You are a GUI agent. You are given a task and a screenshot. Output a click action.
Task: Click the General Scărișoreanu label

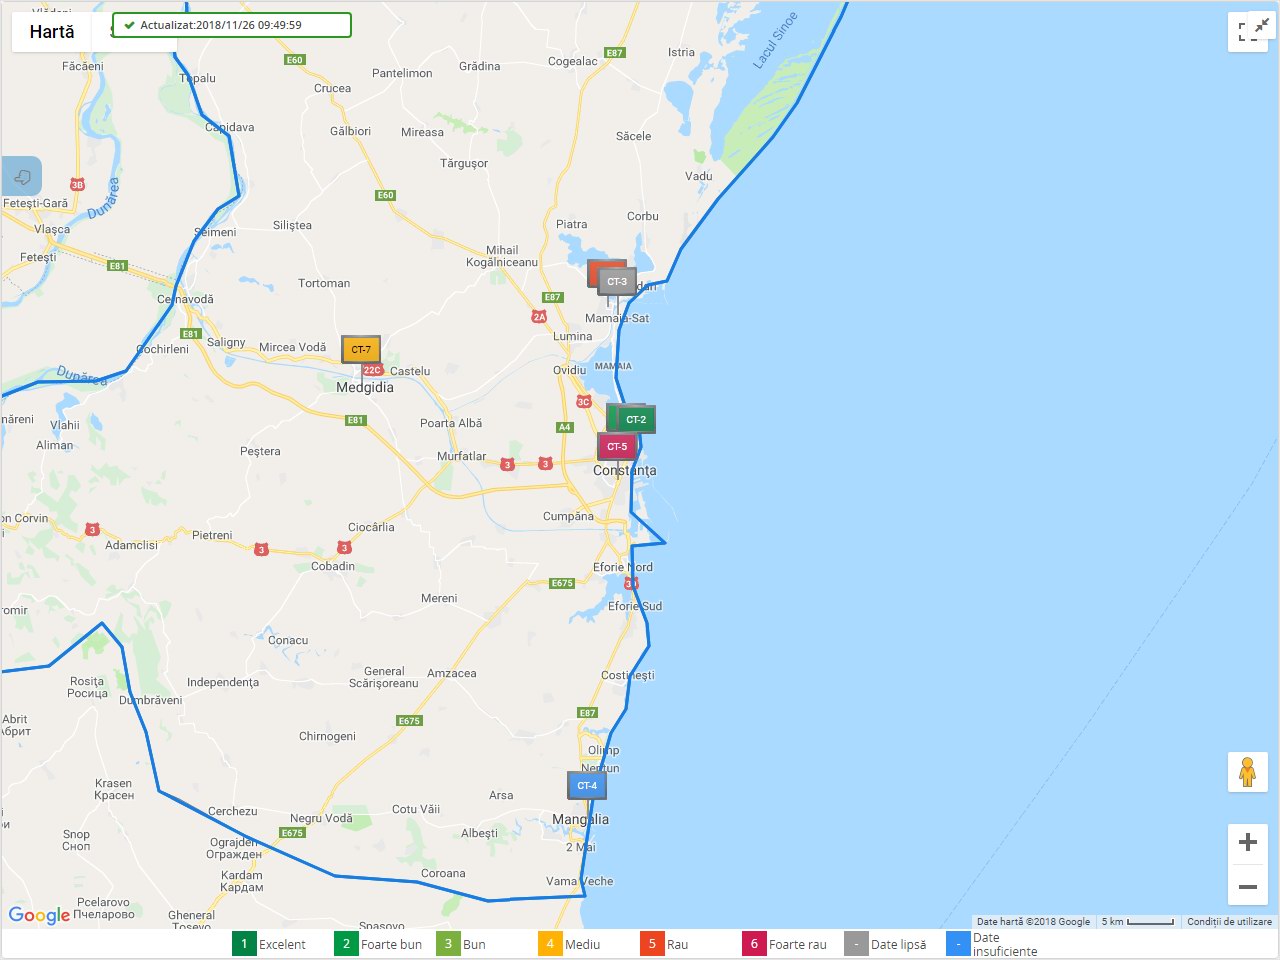point(384,677)
